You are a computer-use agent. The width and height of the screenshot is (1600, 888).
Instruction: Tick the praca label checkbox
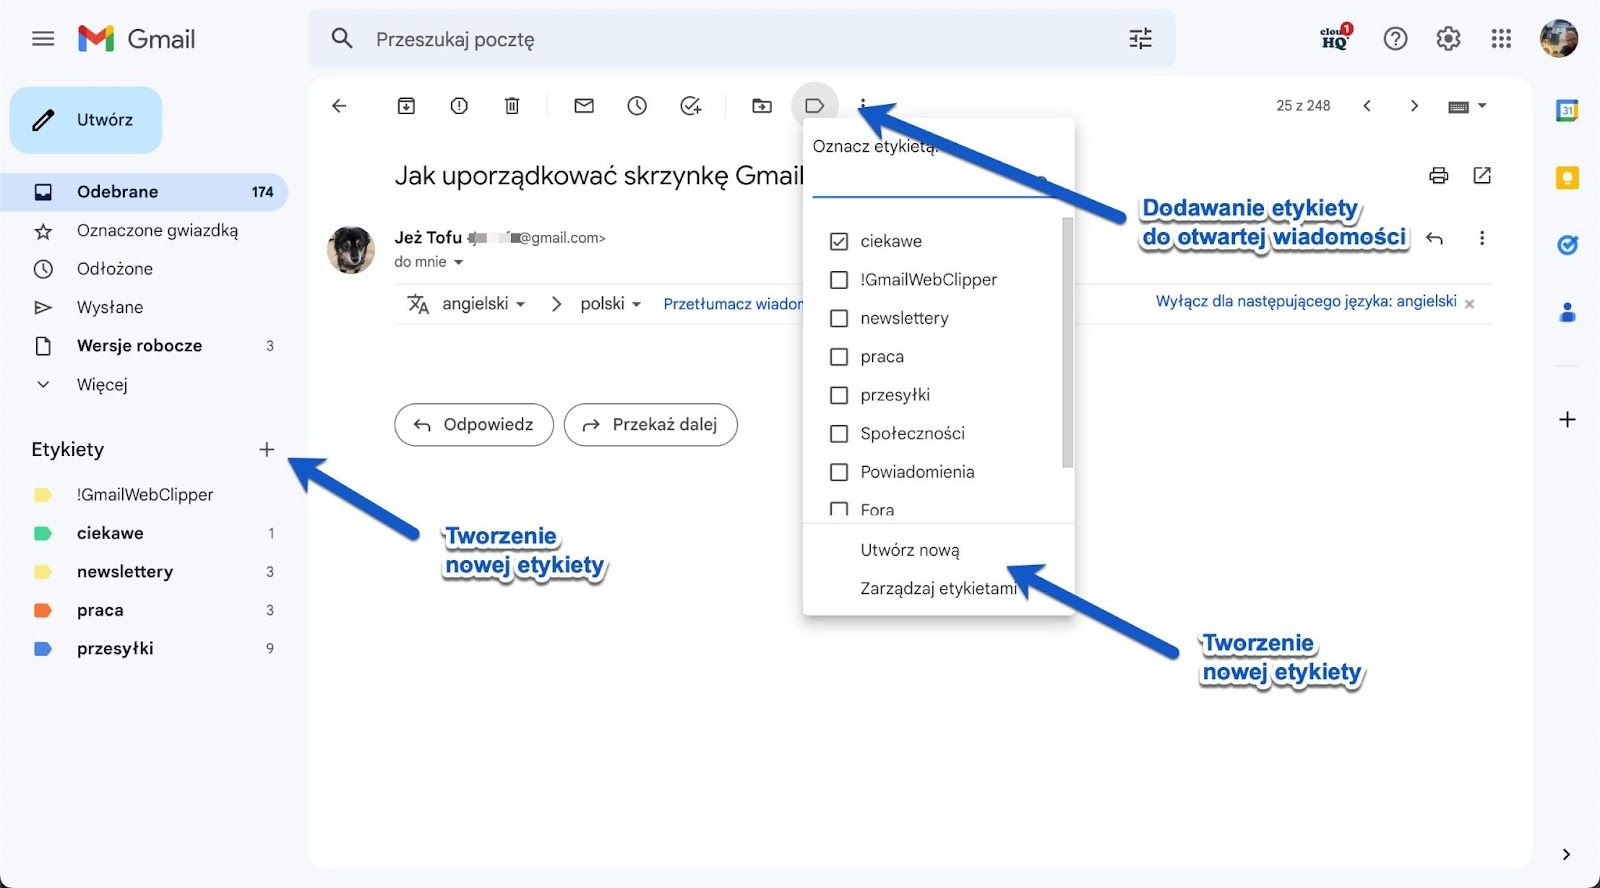(x=839, y=357)
